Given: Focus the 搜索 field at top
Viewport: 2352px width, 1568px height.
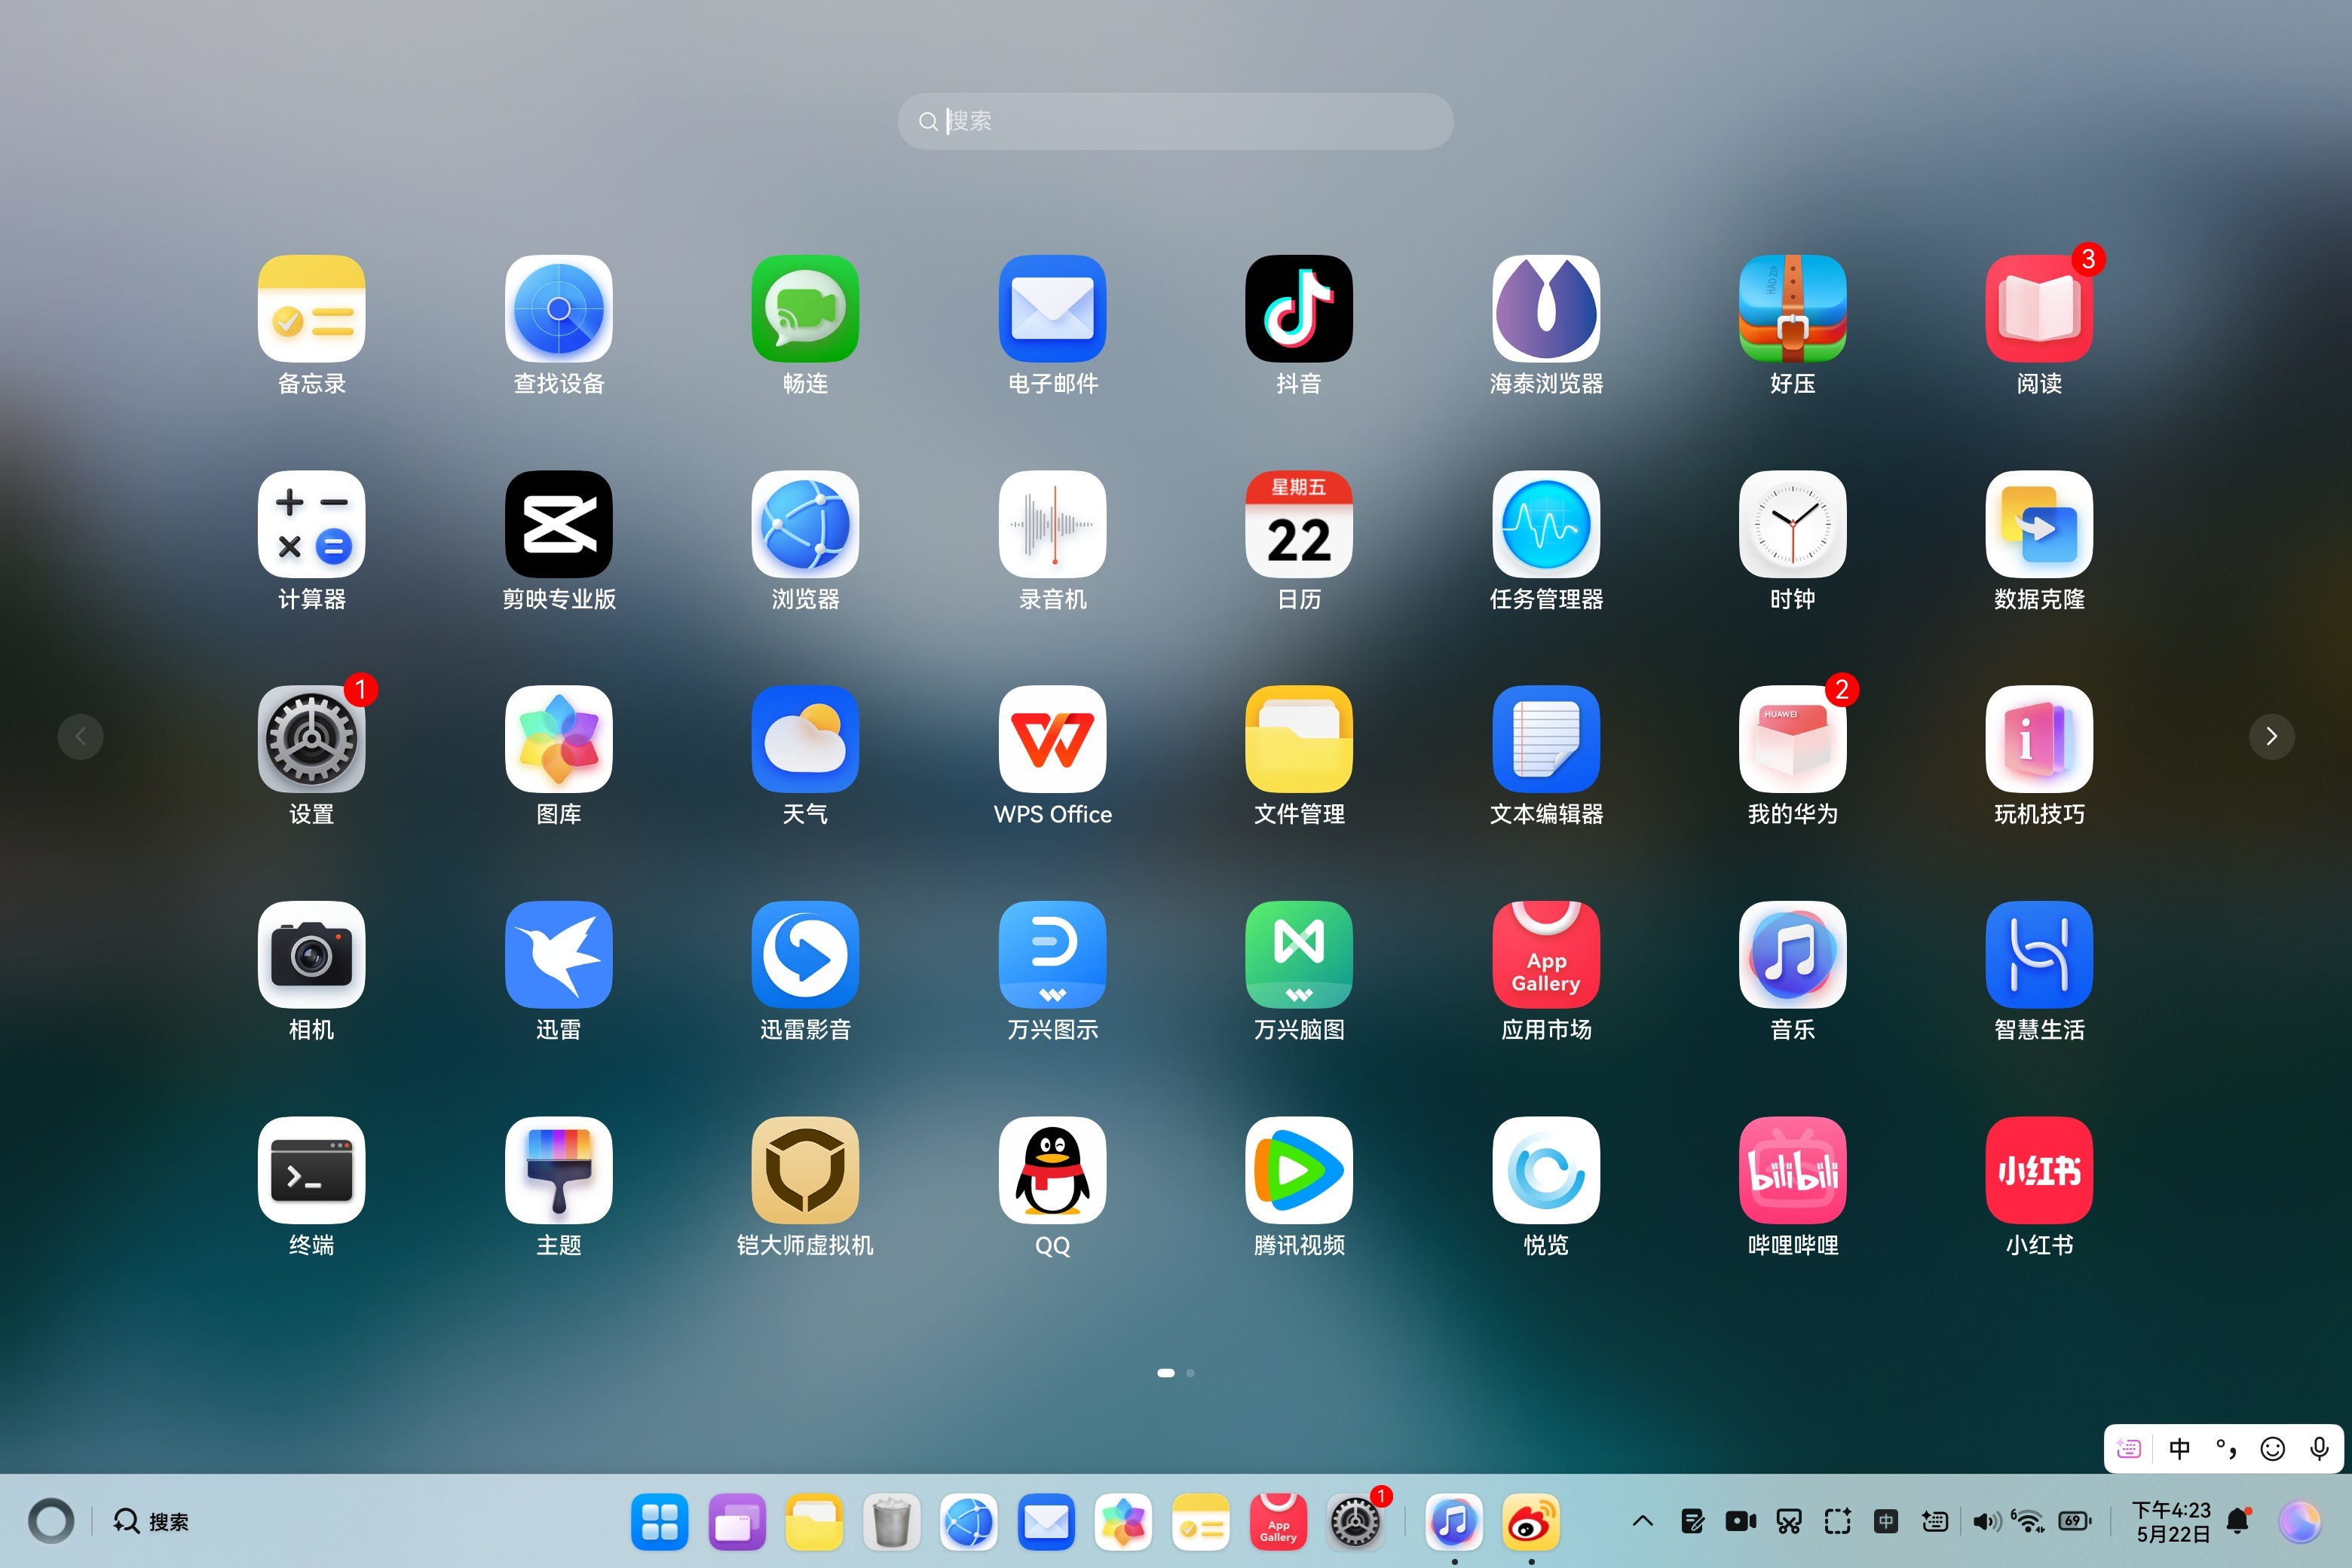Looking at the screenshot, I should tap(1175, 121).
